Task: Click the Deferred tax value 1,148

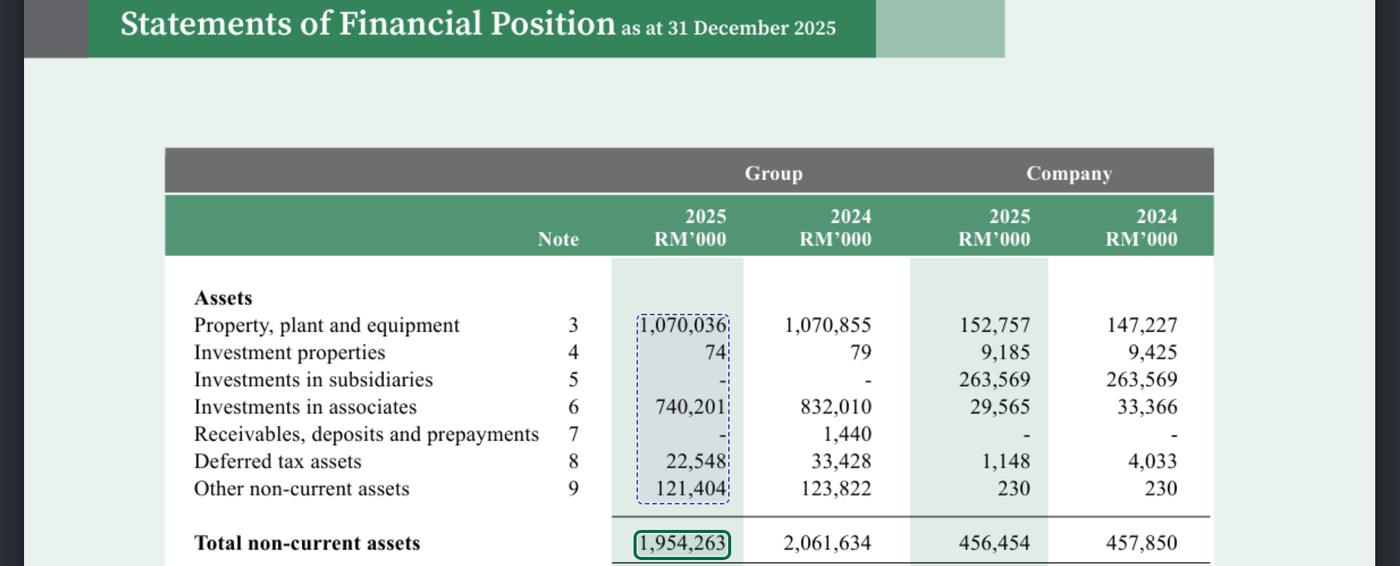Action: (1007, 462)
